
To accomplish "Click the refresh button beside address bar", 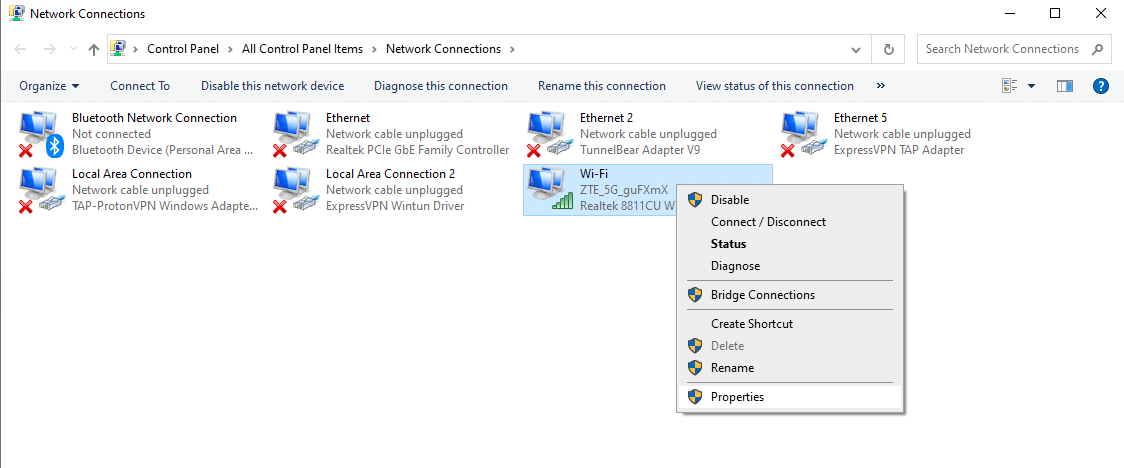I will (889, 49).
